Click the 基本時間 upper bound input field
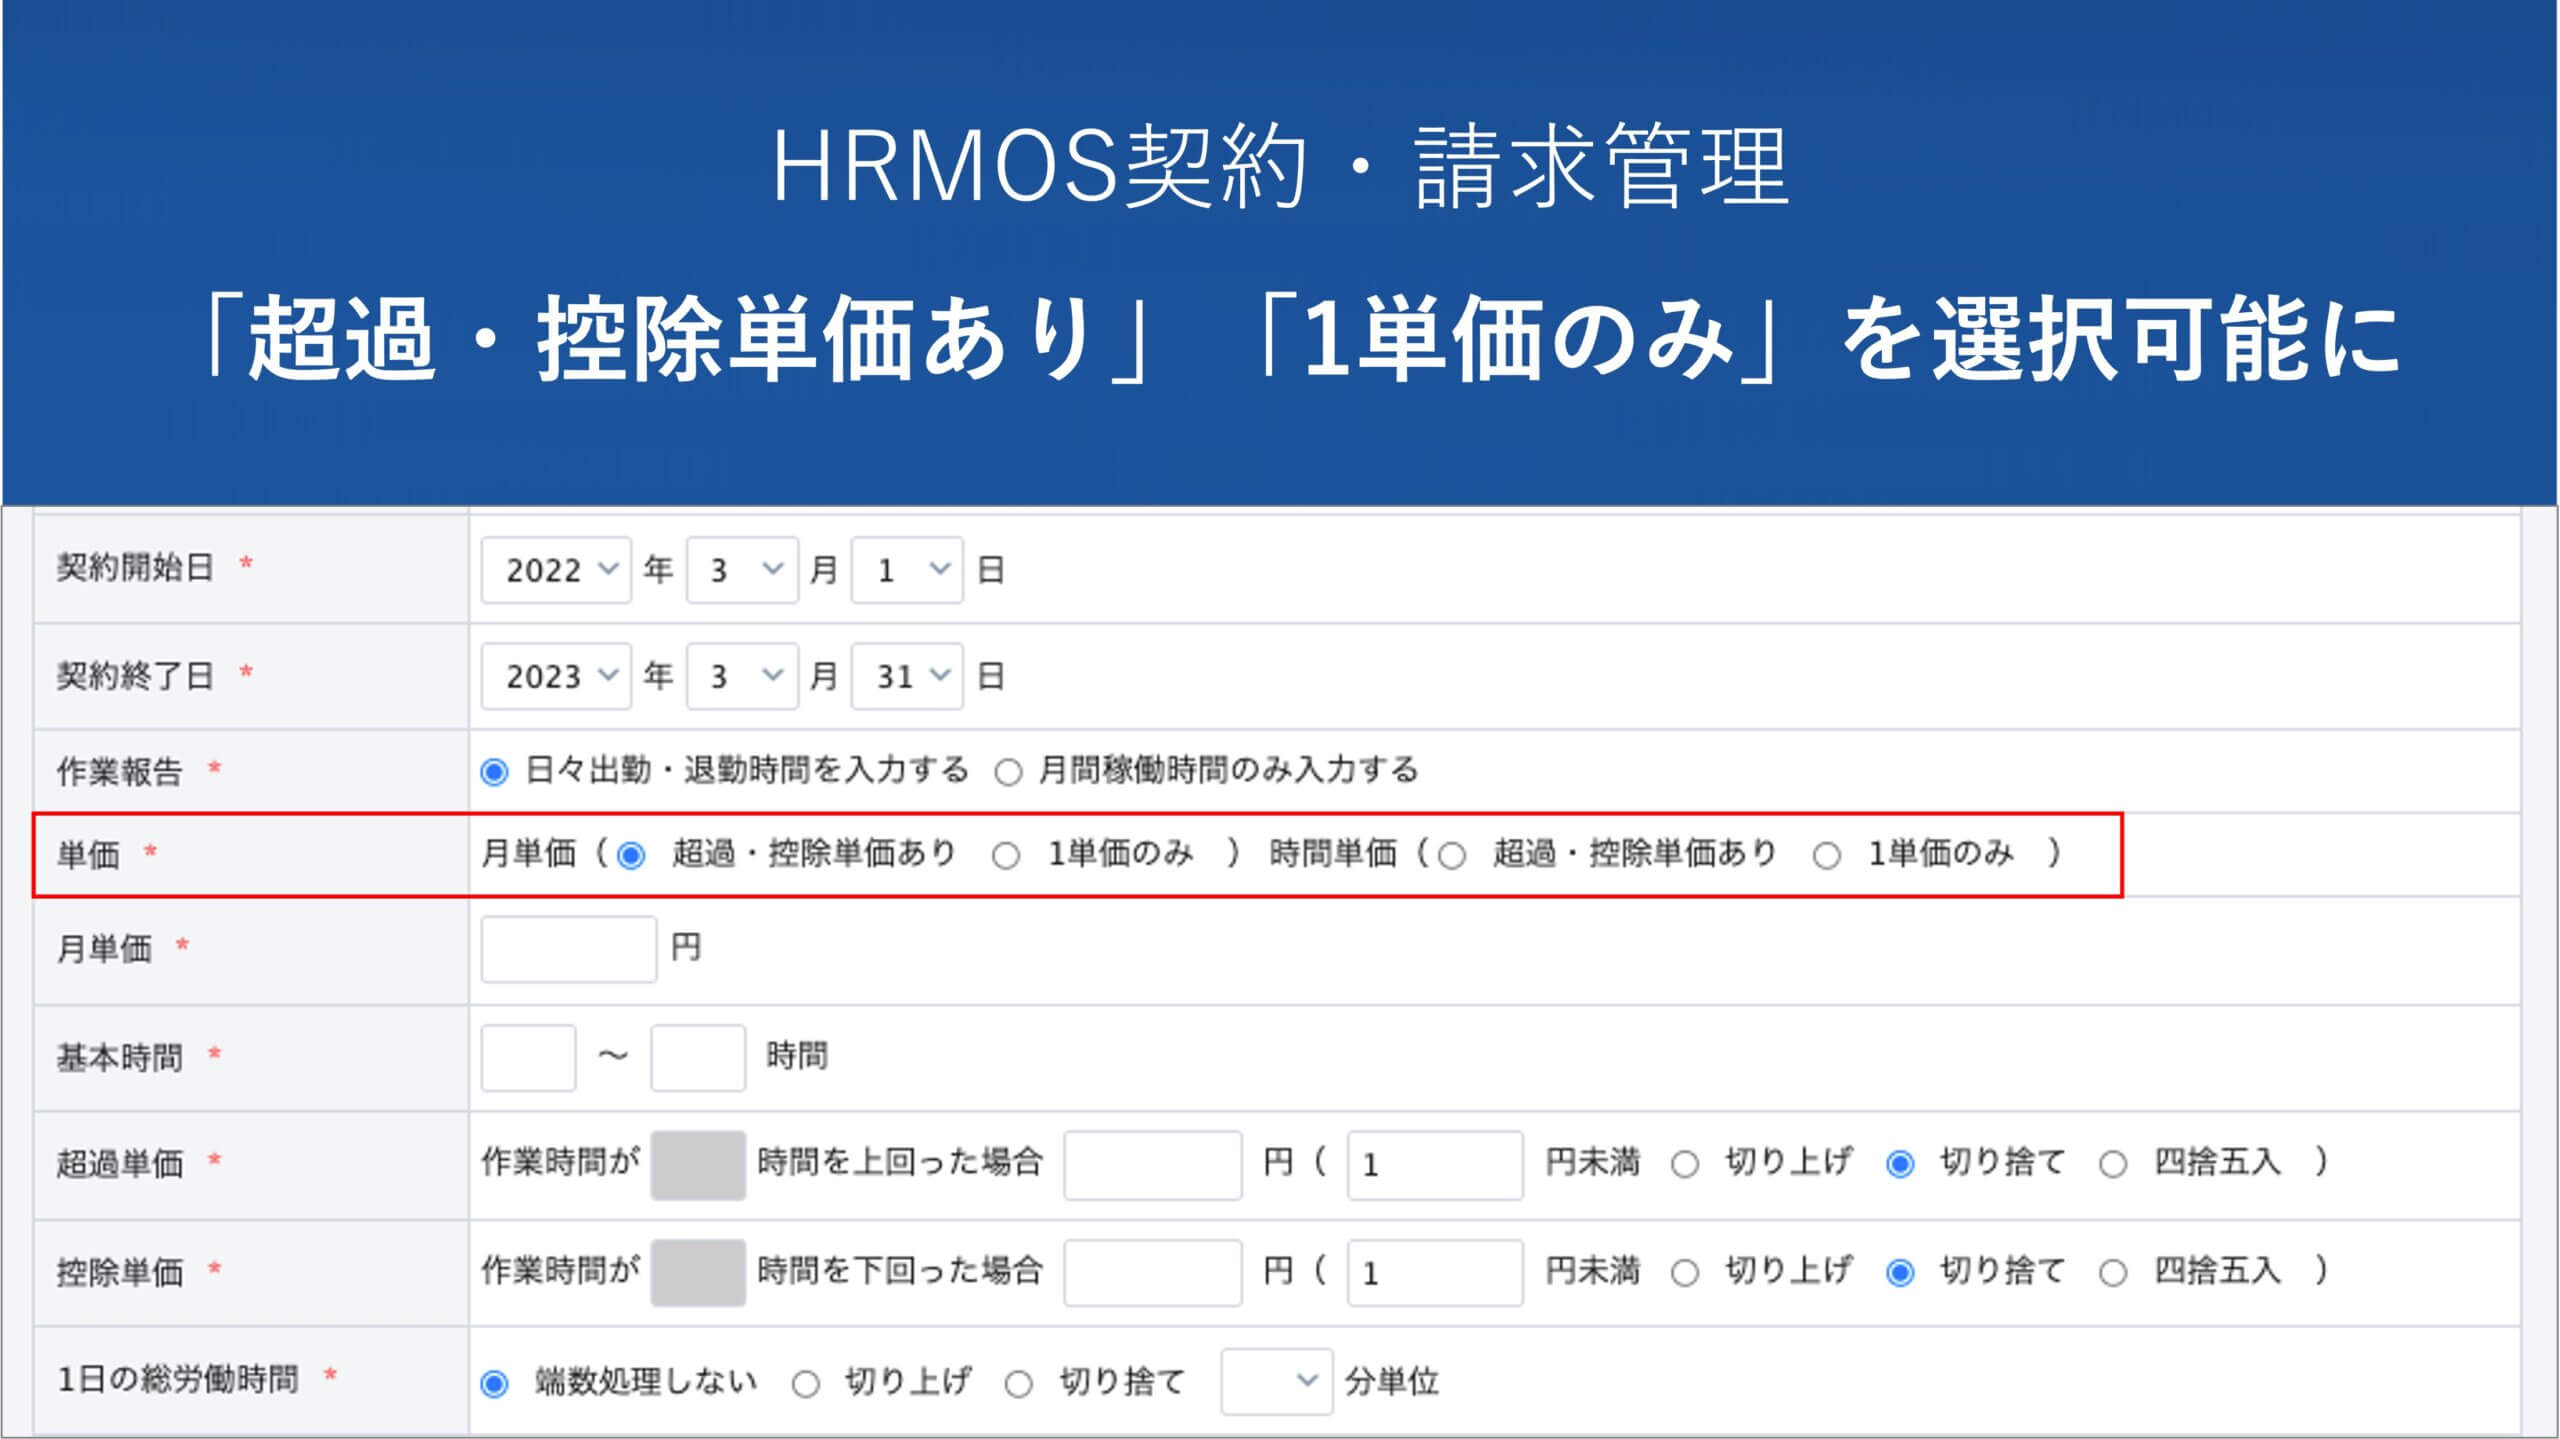The height and width of the screenshot is (1439, 2560). [x=698, y=1057]
